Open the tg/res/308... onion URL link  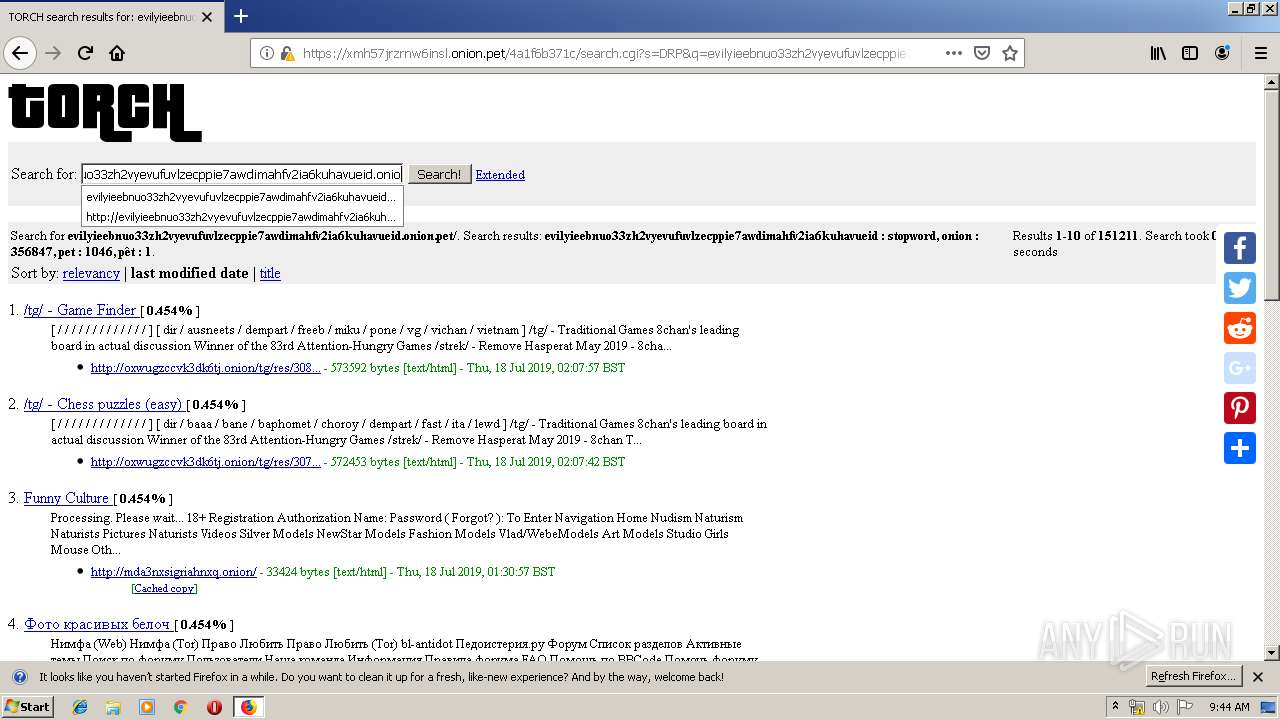click(x=205, y=368)
